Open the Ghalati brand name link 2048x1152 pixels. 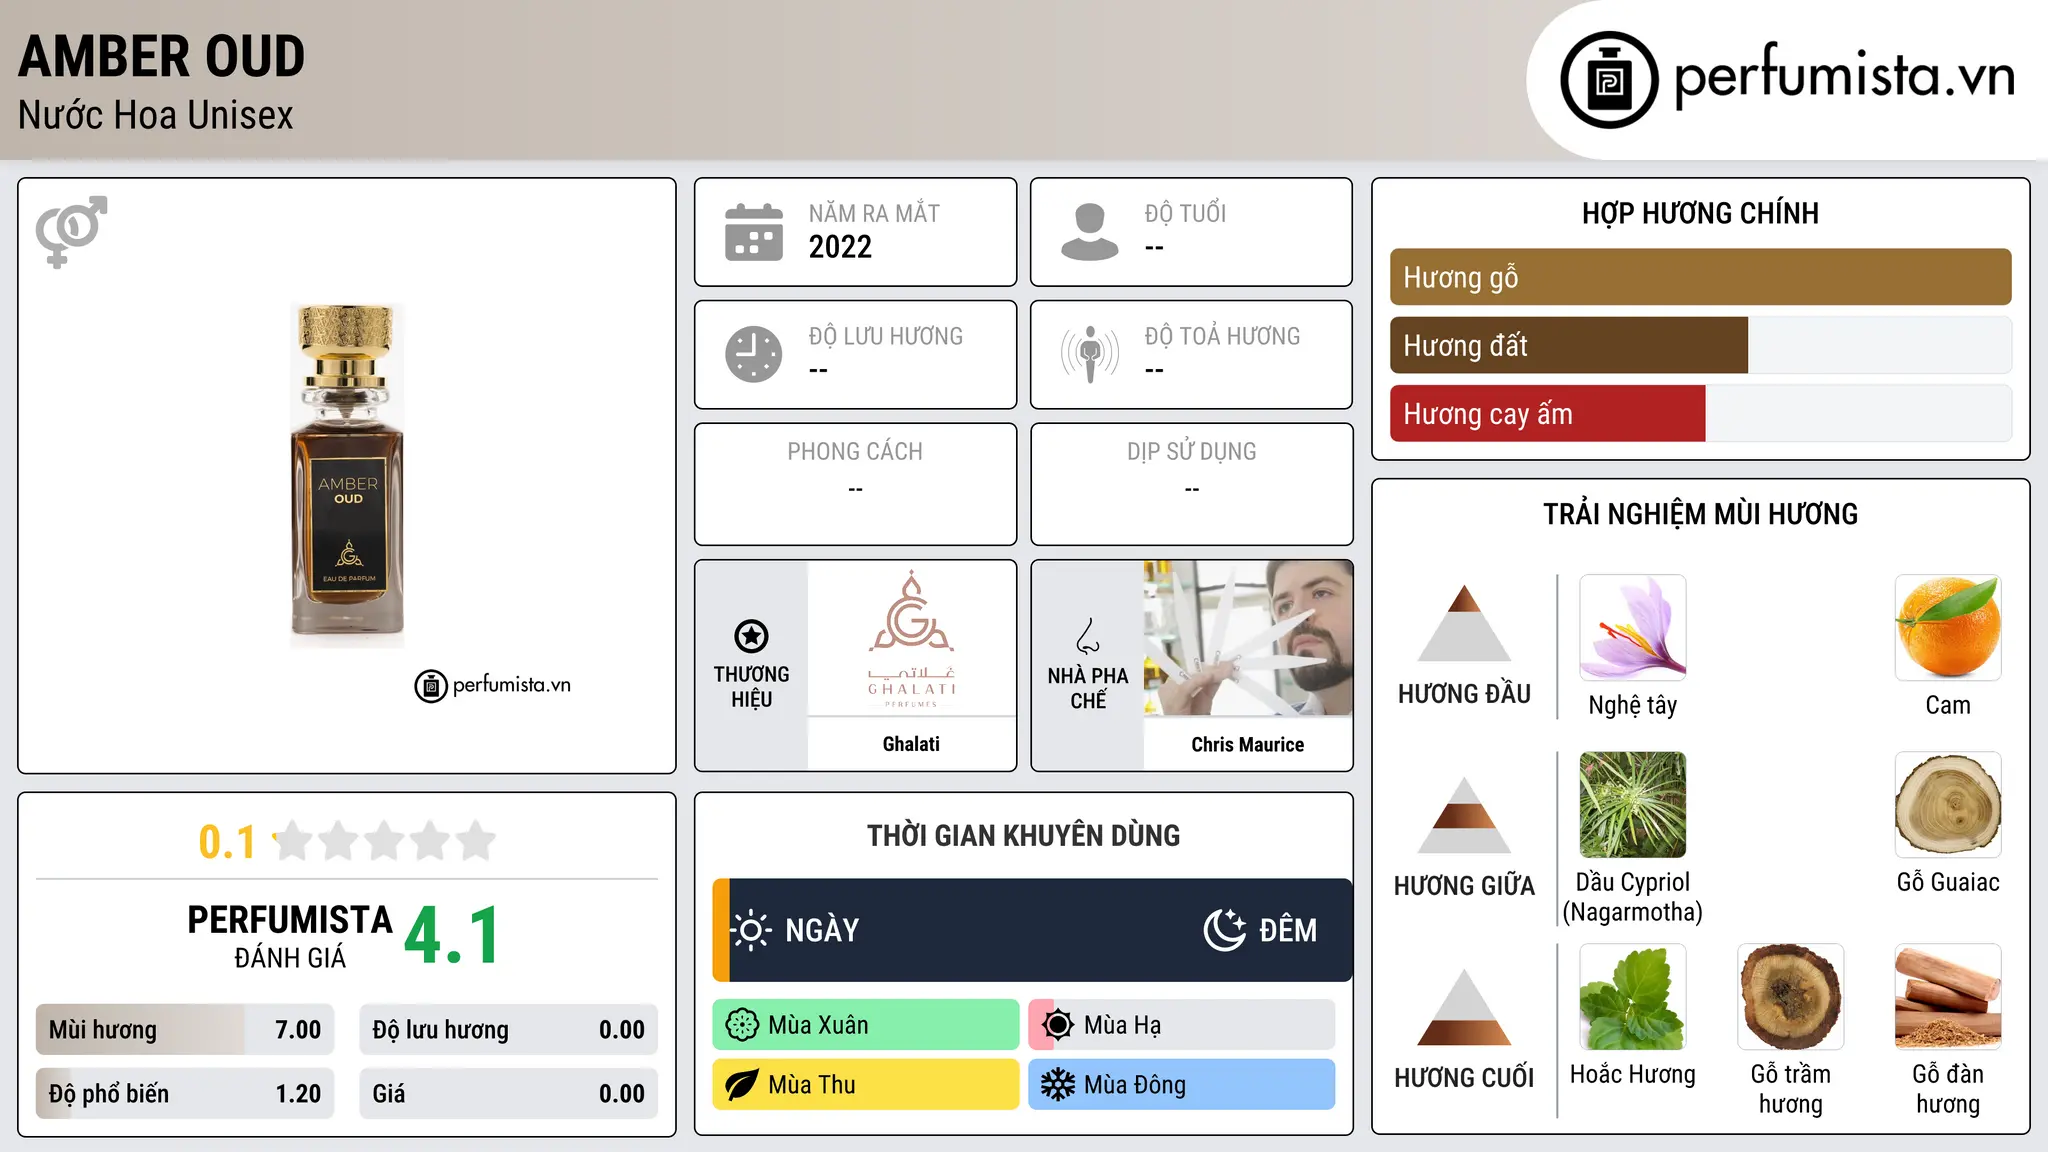pos(911,744)
